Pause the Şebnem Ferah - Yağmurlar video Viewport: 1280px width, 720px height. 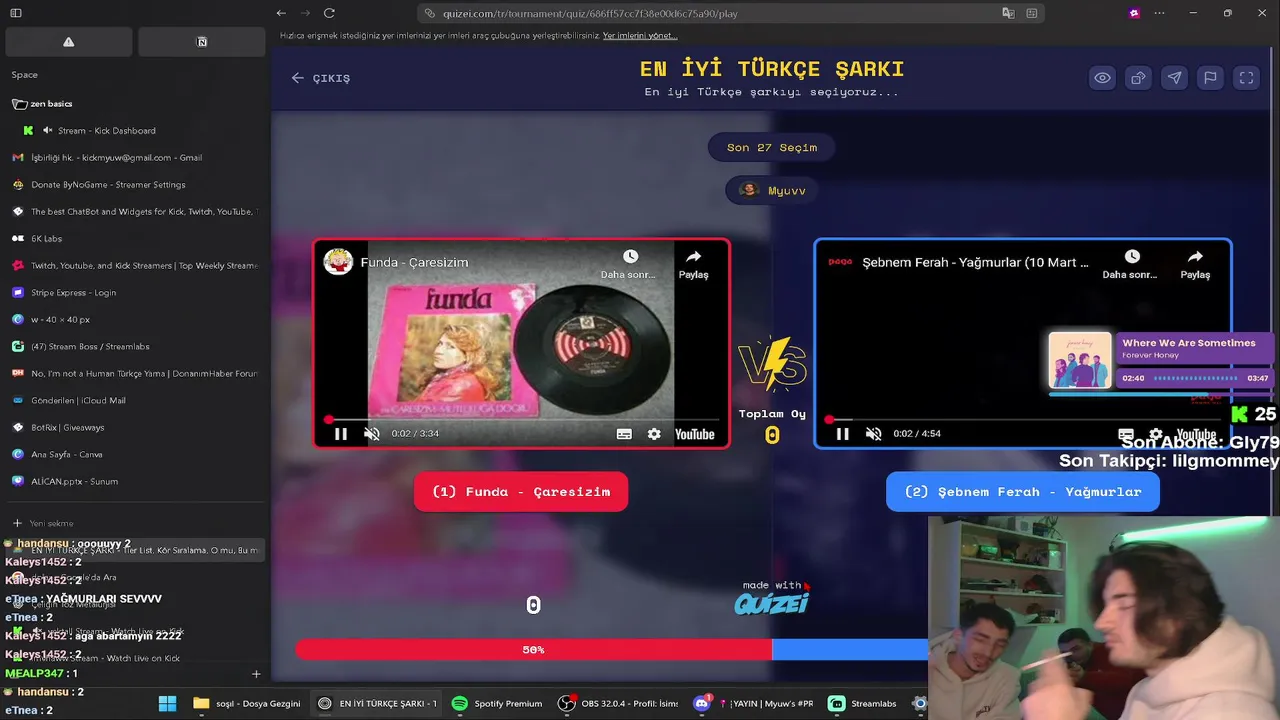point(843,434)
